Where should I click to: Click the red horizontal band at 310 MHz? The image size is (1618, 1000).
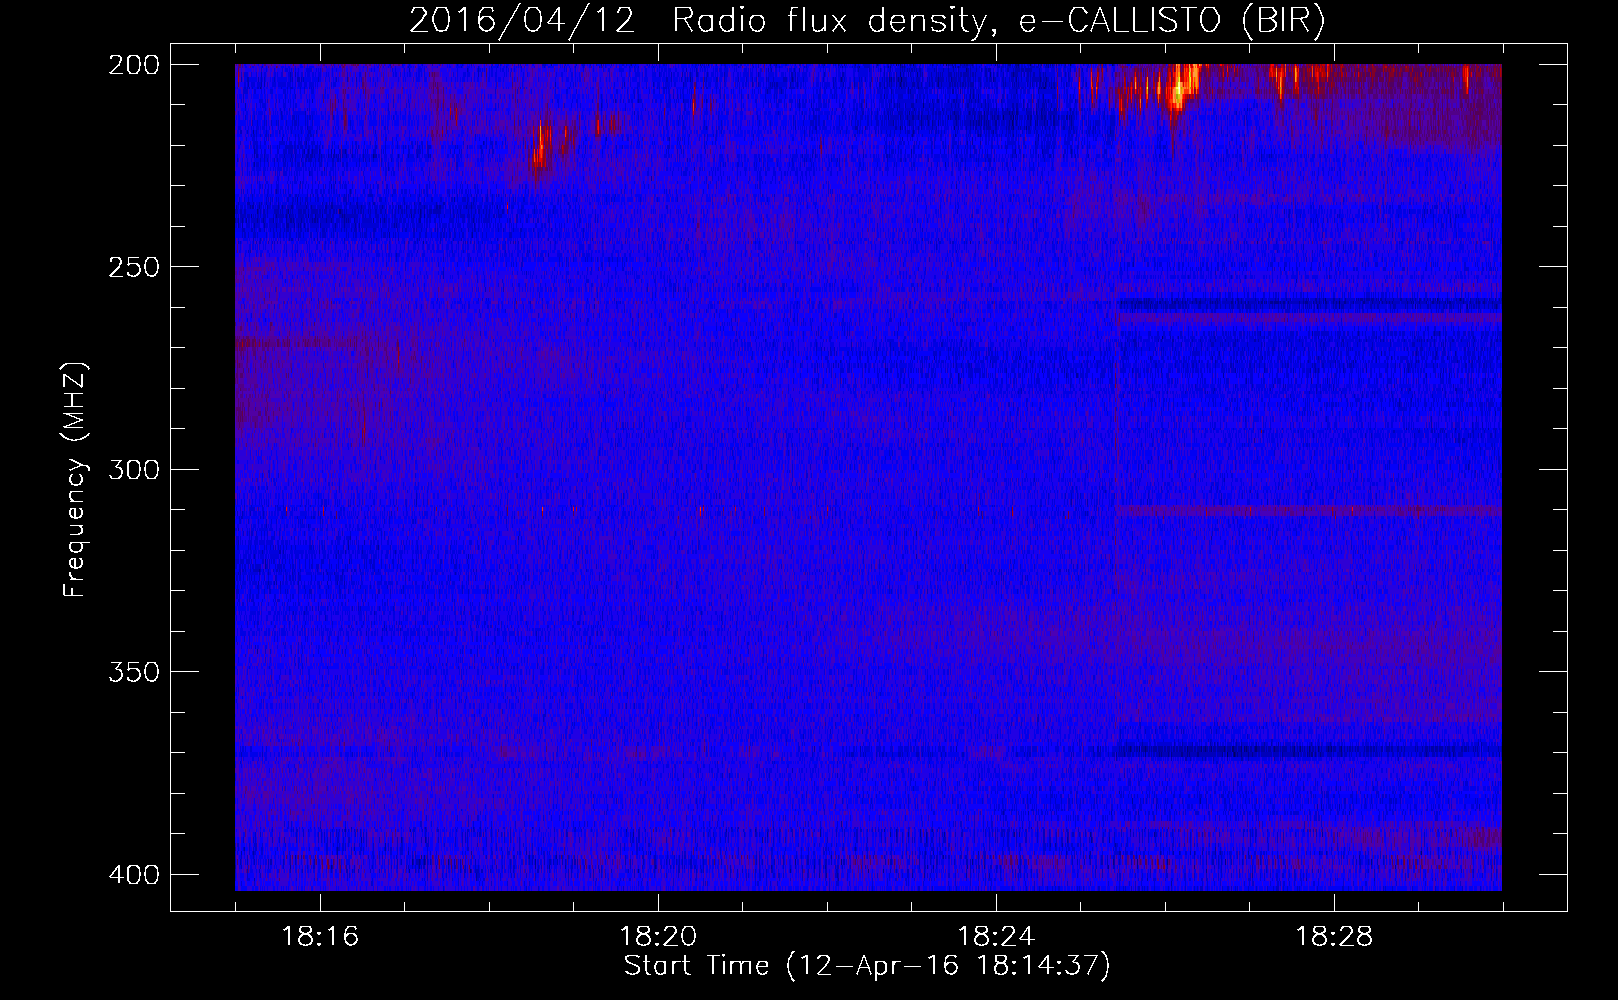click(1309, 511)
